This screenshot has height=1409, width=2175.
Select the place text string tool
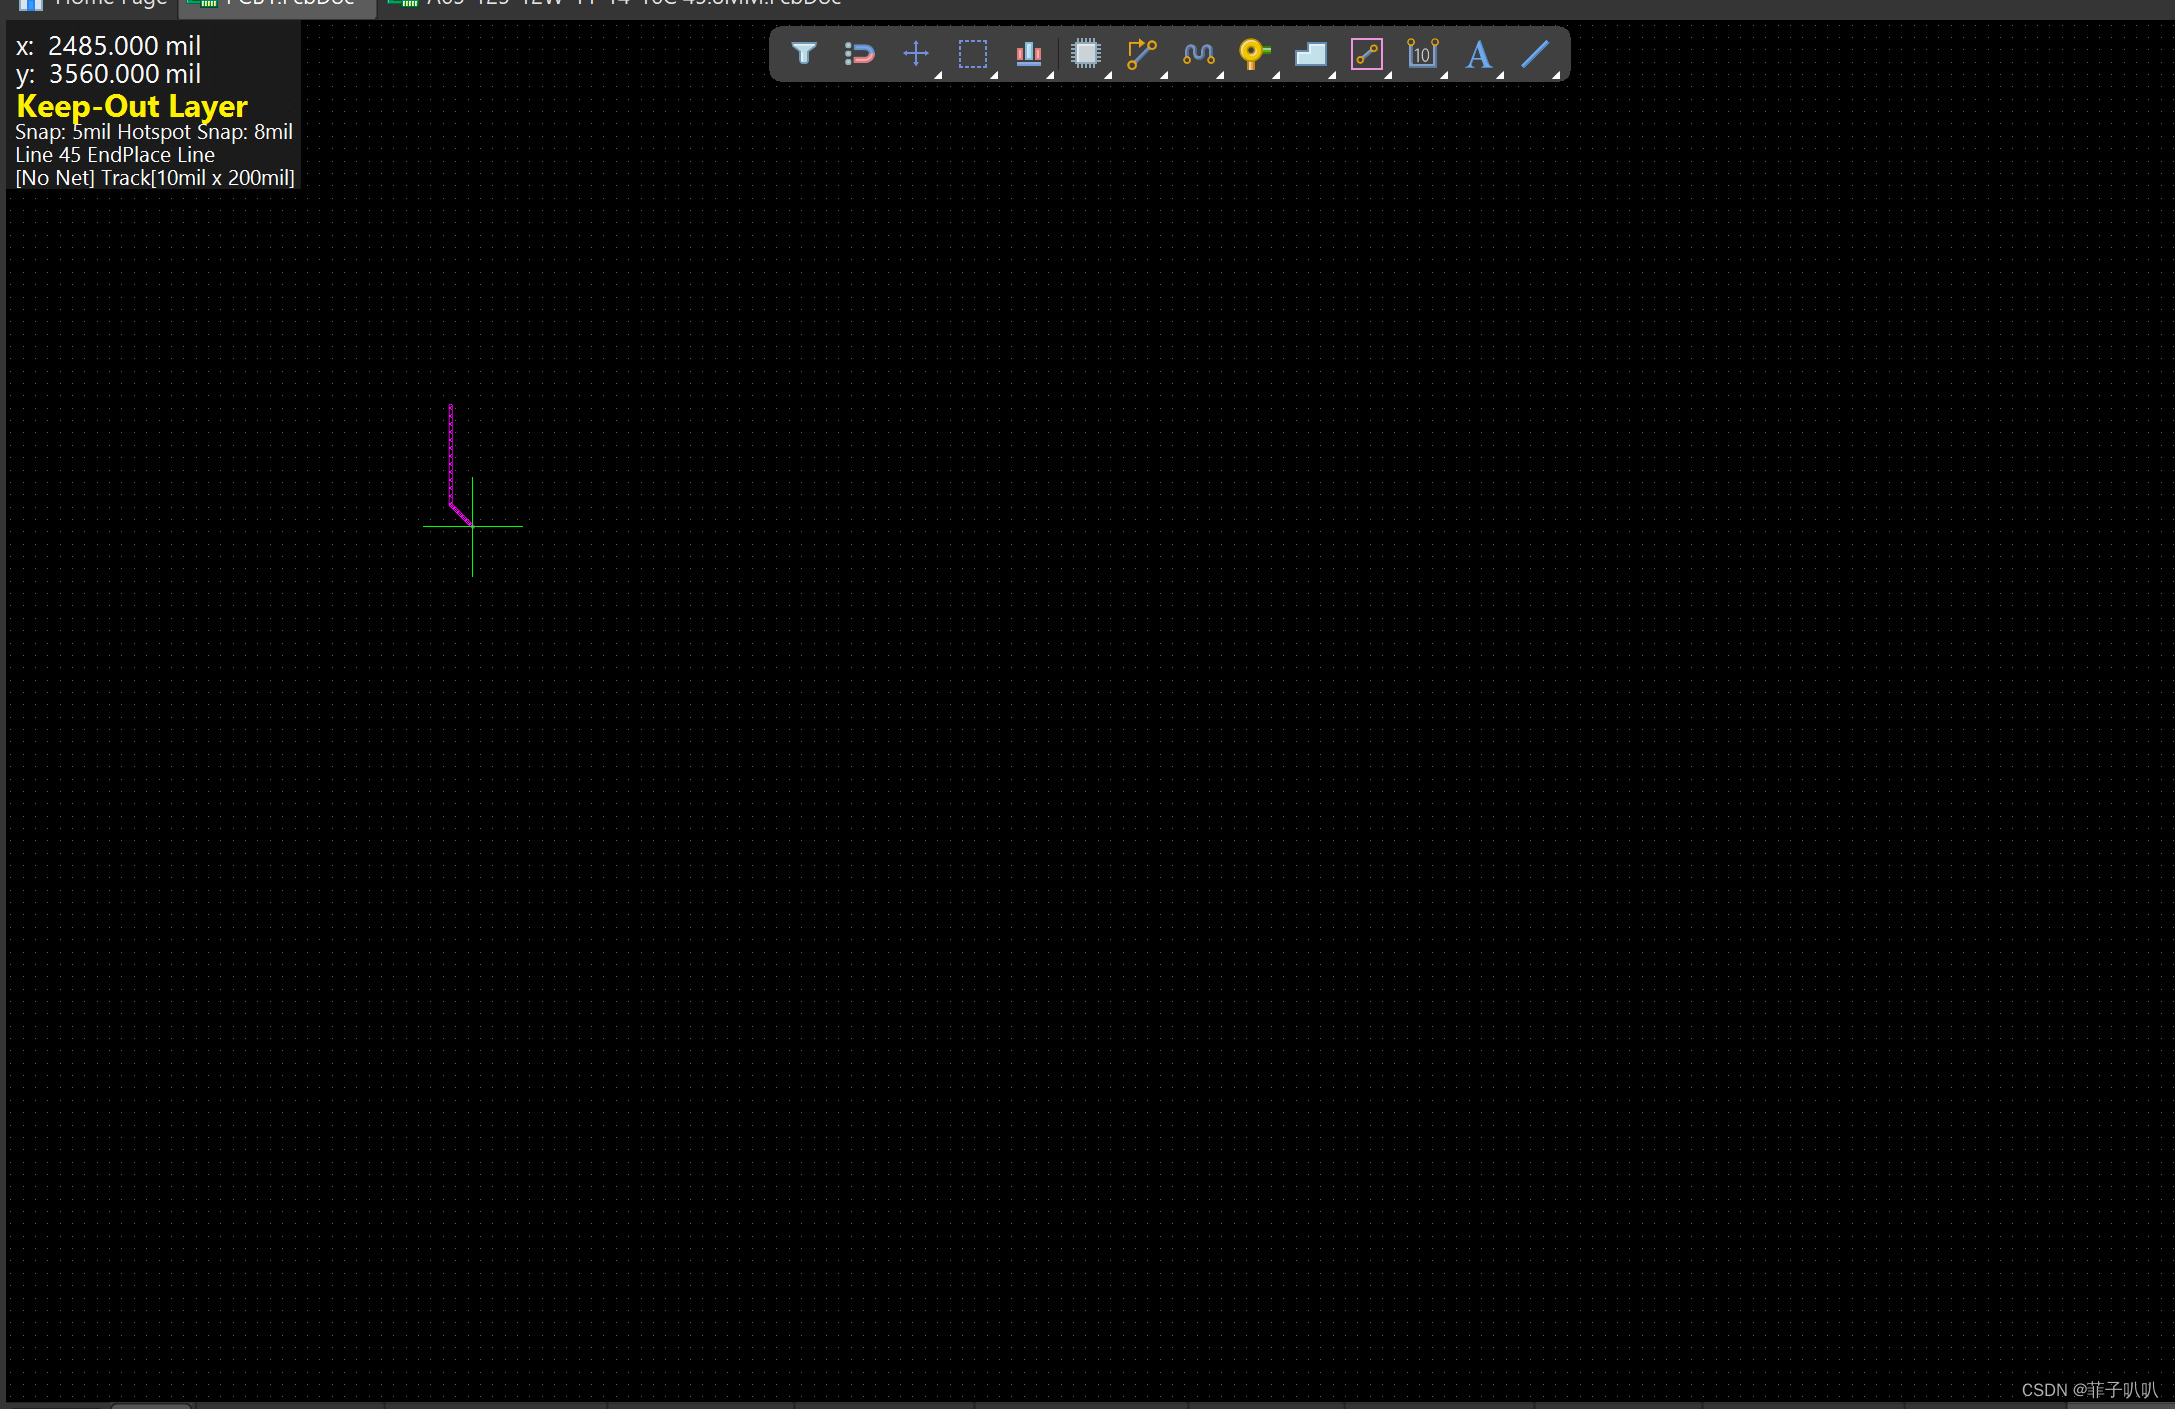pyautogui.click(x=1478, y=53)
